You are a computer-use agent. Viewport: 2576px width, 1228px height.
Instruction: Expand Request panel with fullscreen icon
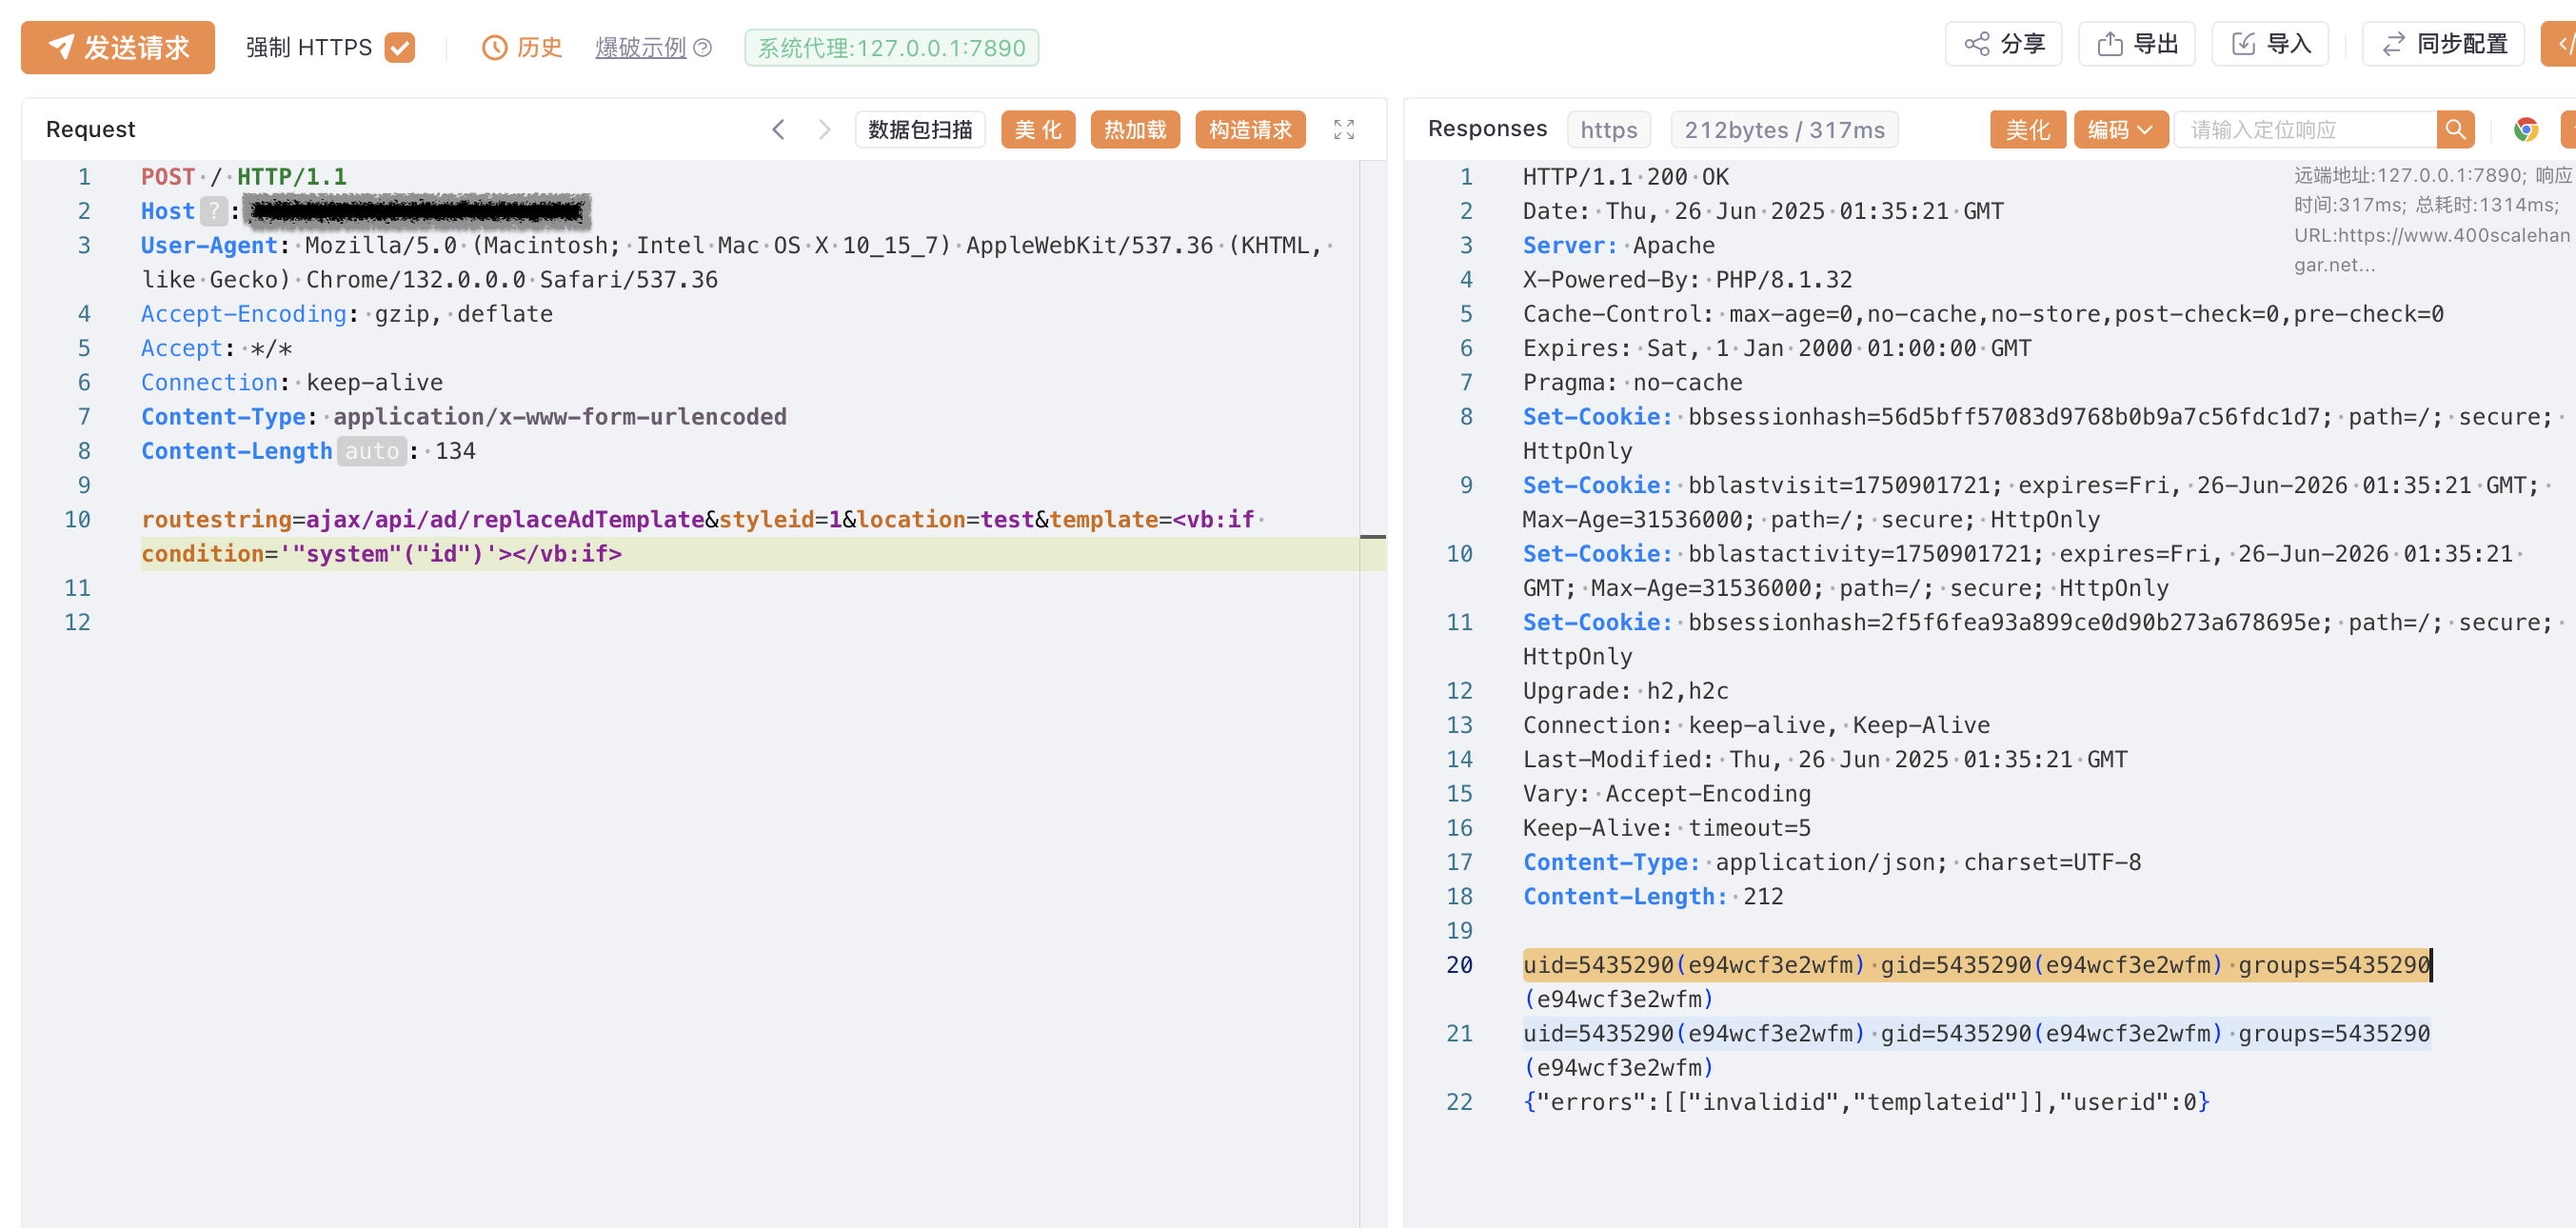point(1343,129)
